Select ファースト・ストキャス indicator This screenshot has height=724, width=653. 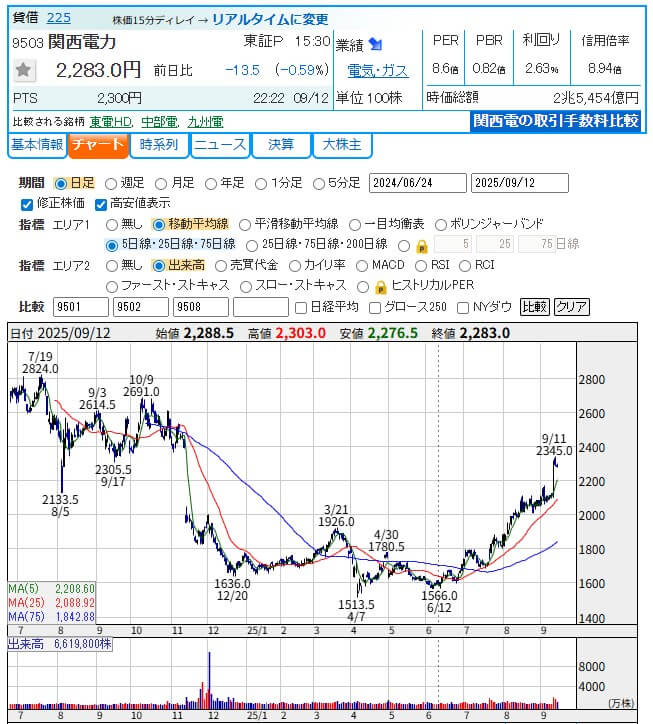(x=112, y=286)
